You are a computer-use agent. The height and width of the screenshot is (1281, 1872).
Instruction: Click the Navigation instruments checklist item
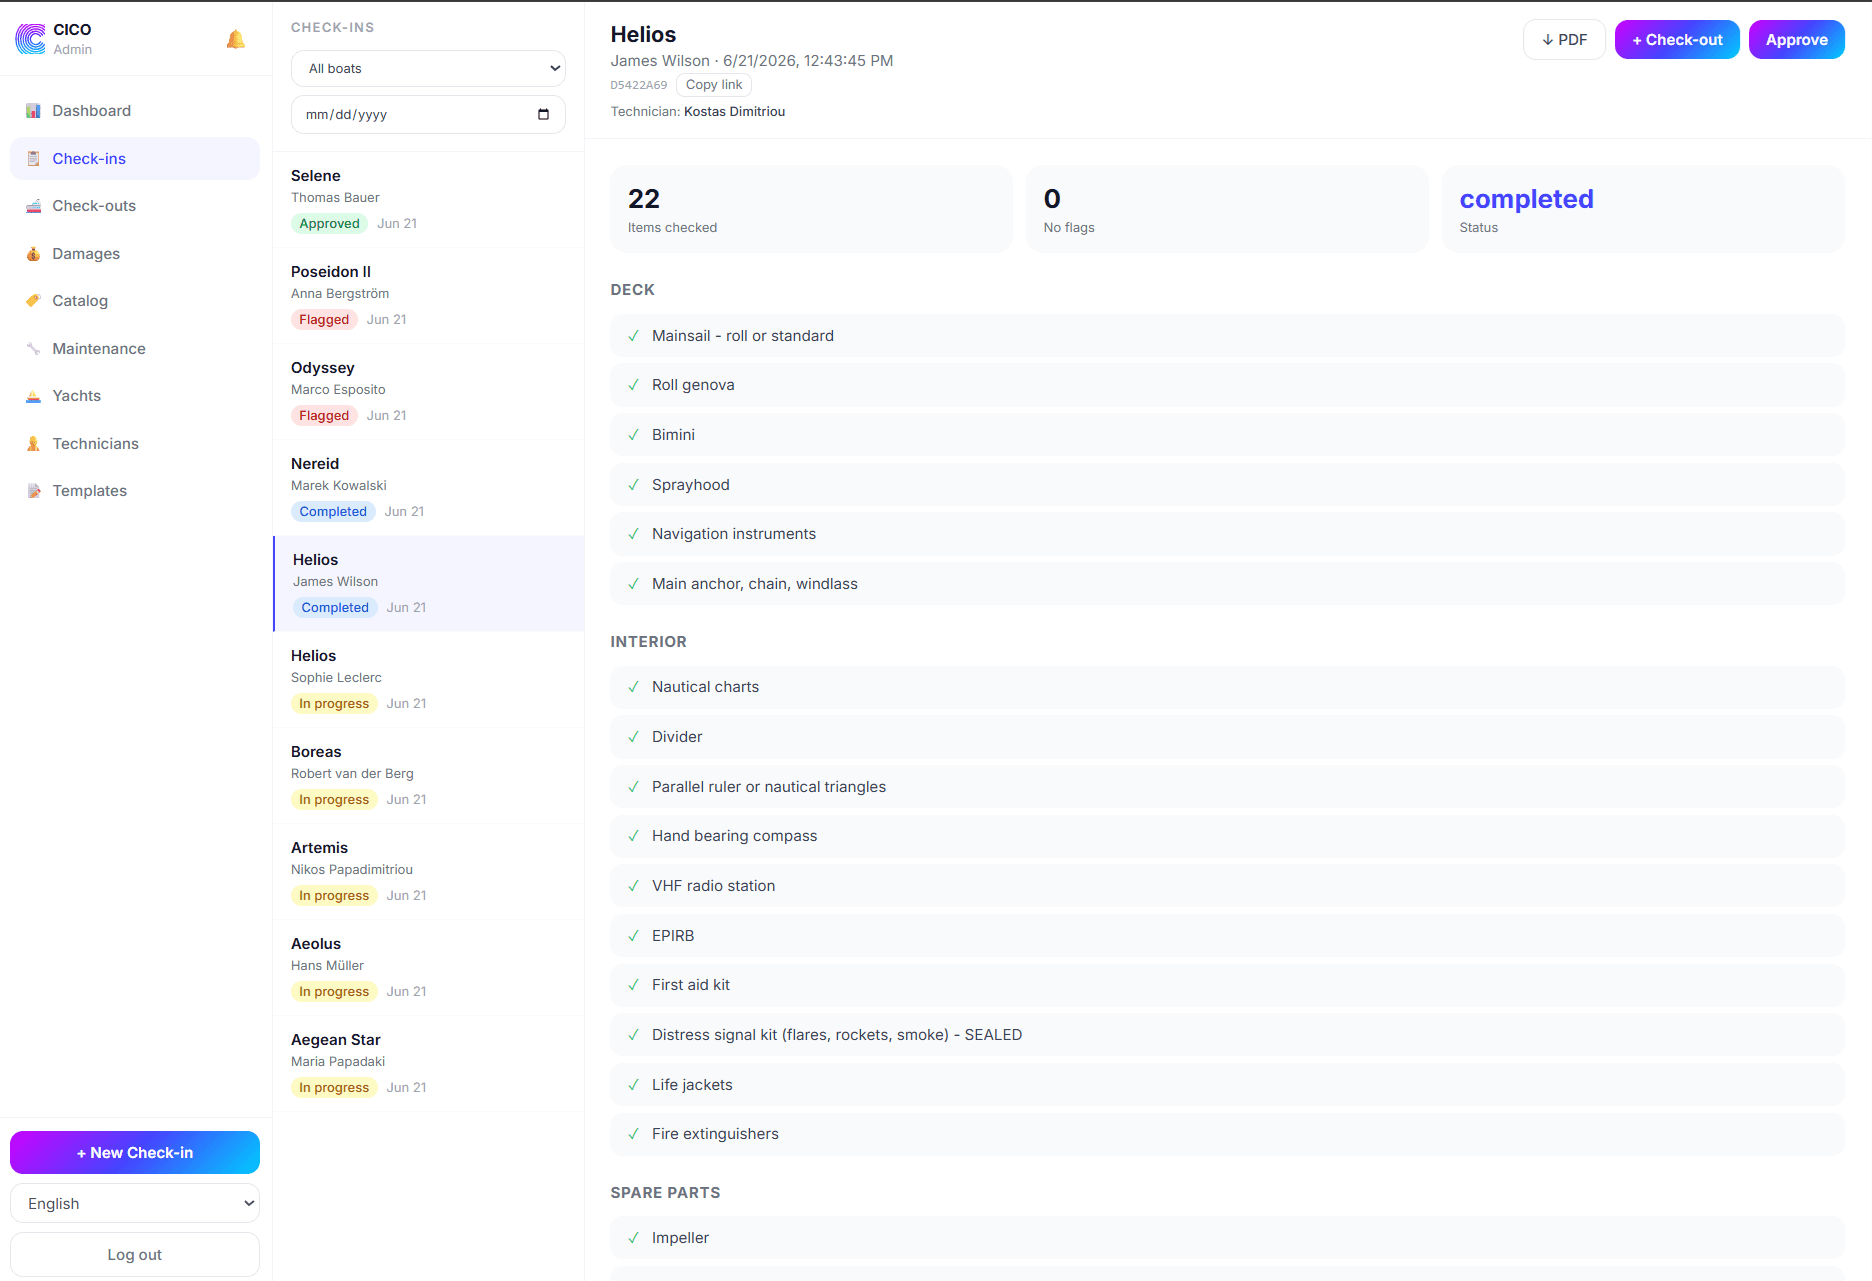coord(1227,534)
